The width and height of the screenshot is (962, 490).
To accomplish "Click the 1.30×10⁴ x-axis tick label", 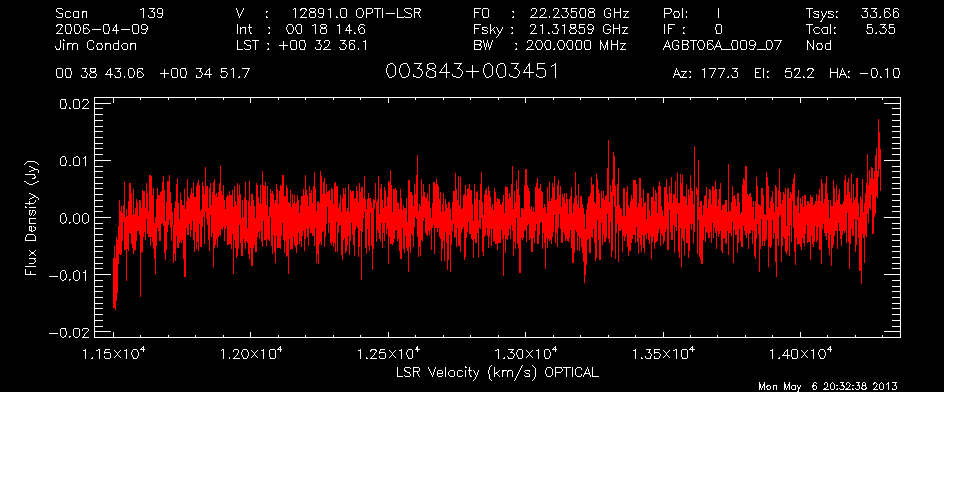I will [x=526, y=353].
